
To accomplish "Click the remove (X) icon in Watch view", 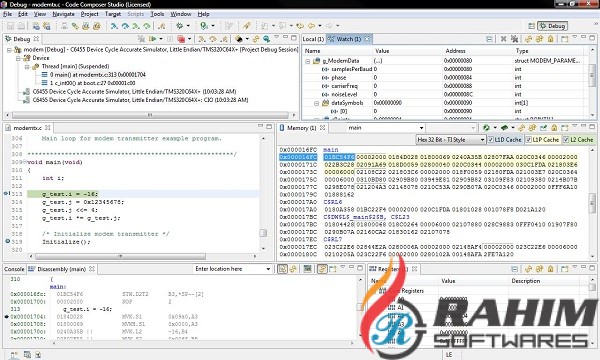I will pos(504,39).
